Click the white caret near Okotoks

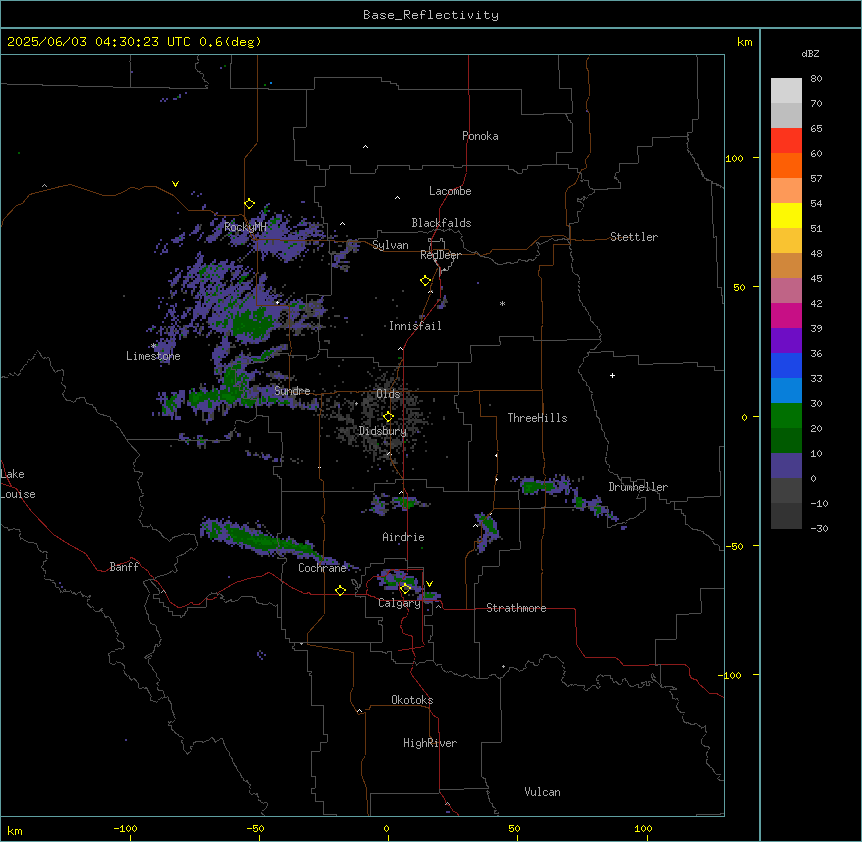[x=360, y=711]
